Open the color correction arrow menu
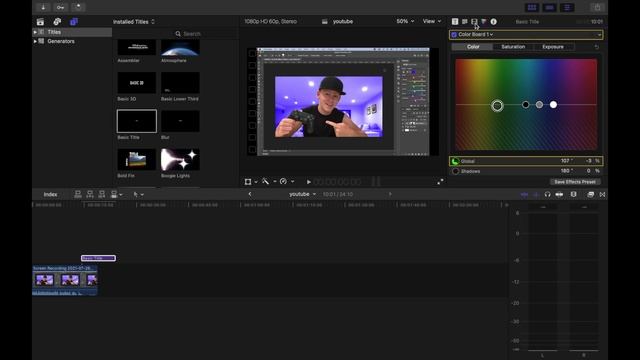Viewport: 640px width, 360px height. tap(599, 35)
